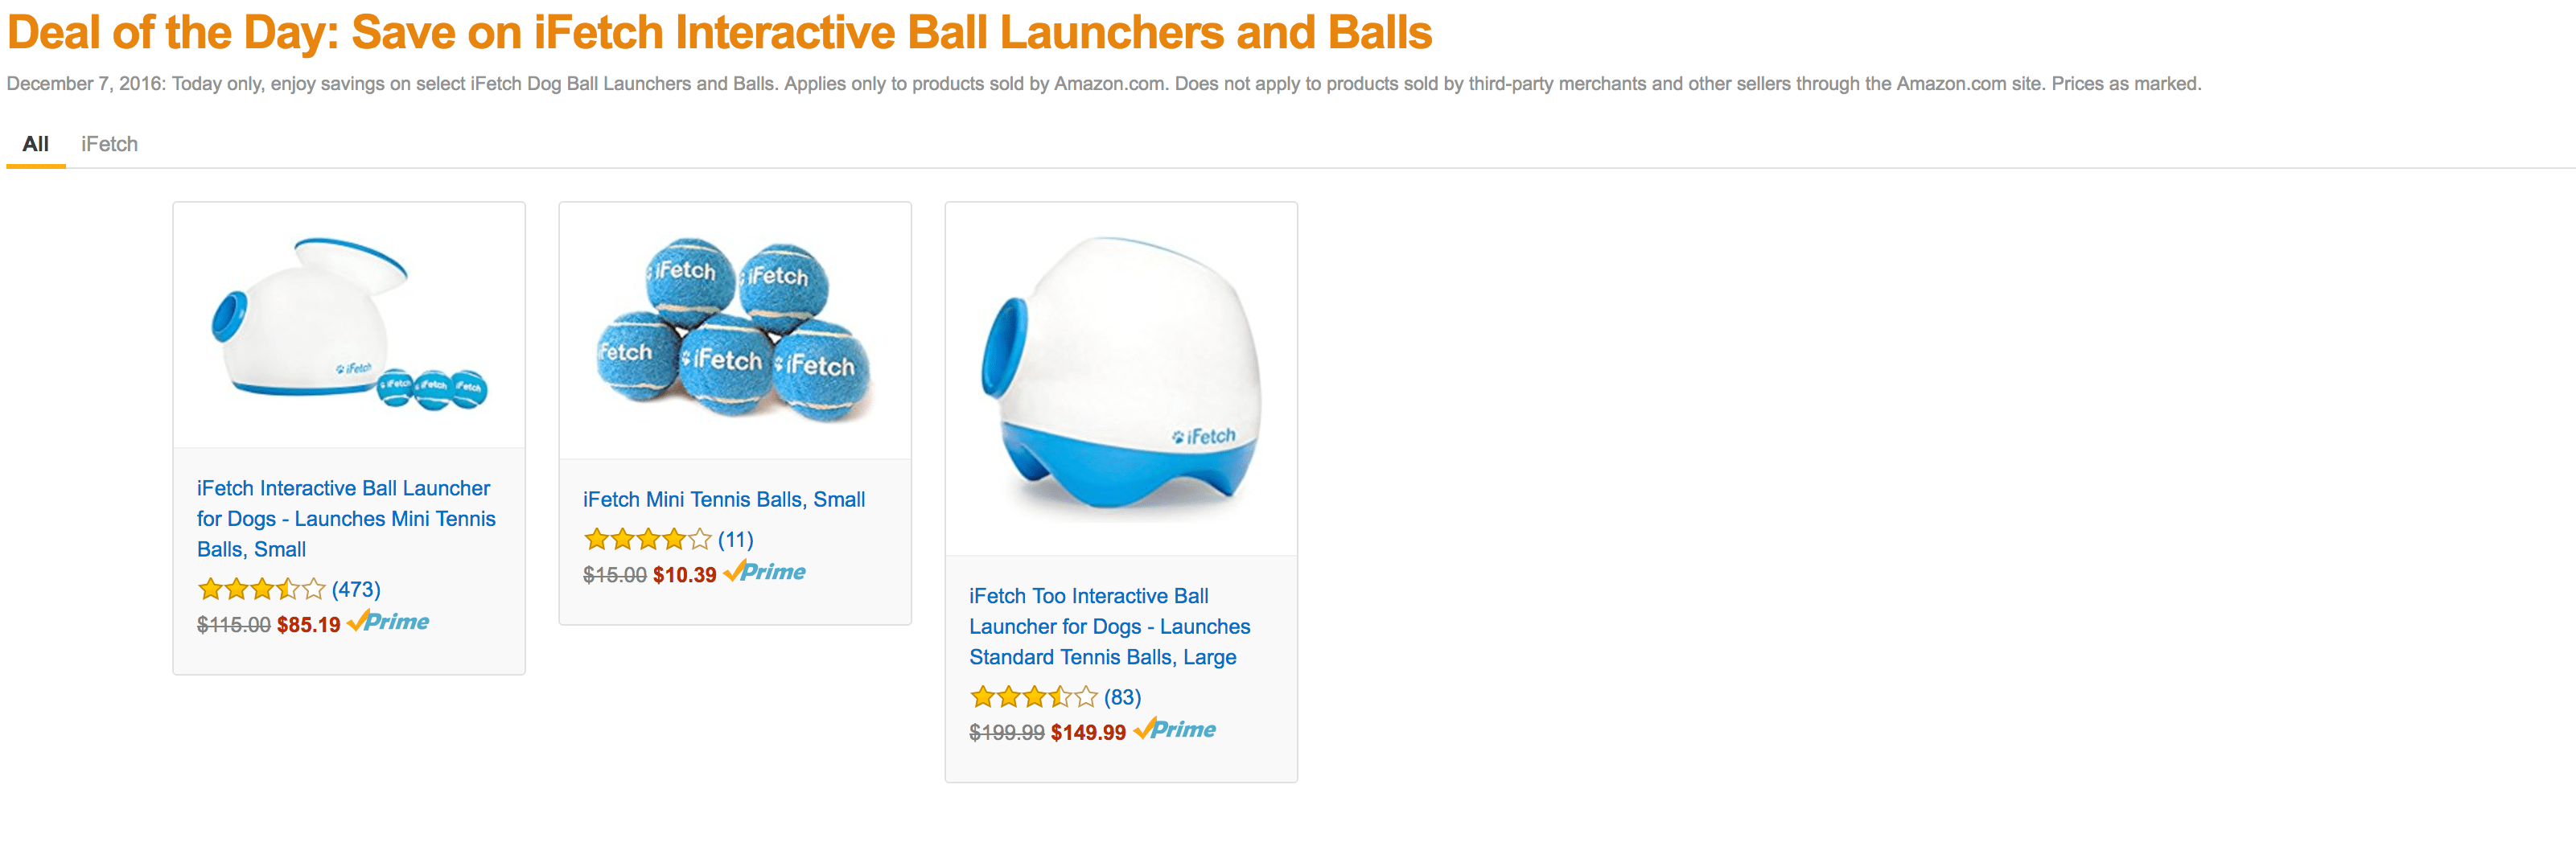Click the Prime badge on the $85.19 launcher

[390, 622]
